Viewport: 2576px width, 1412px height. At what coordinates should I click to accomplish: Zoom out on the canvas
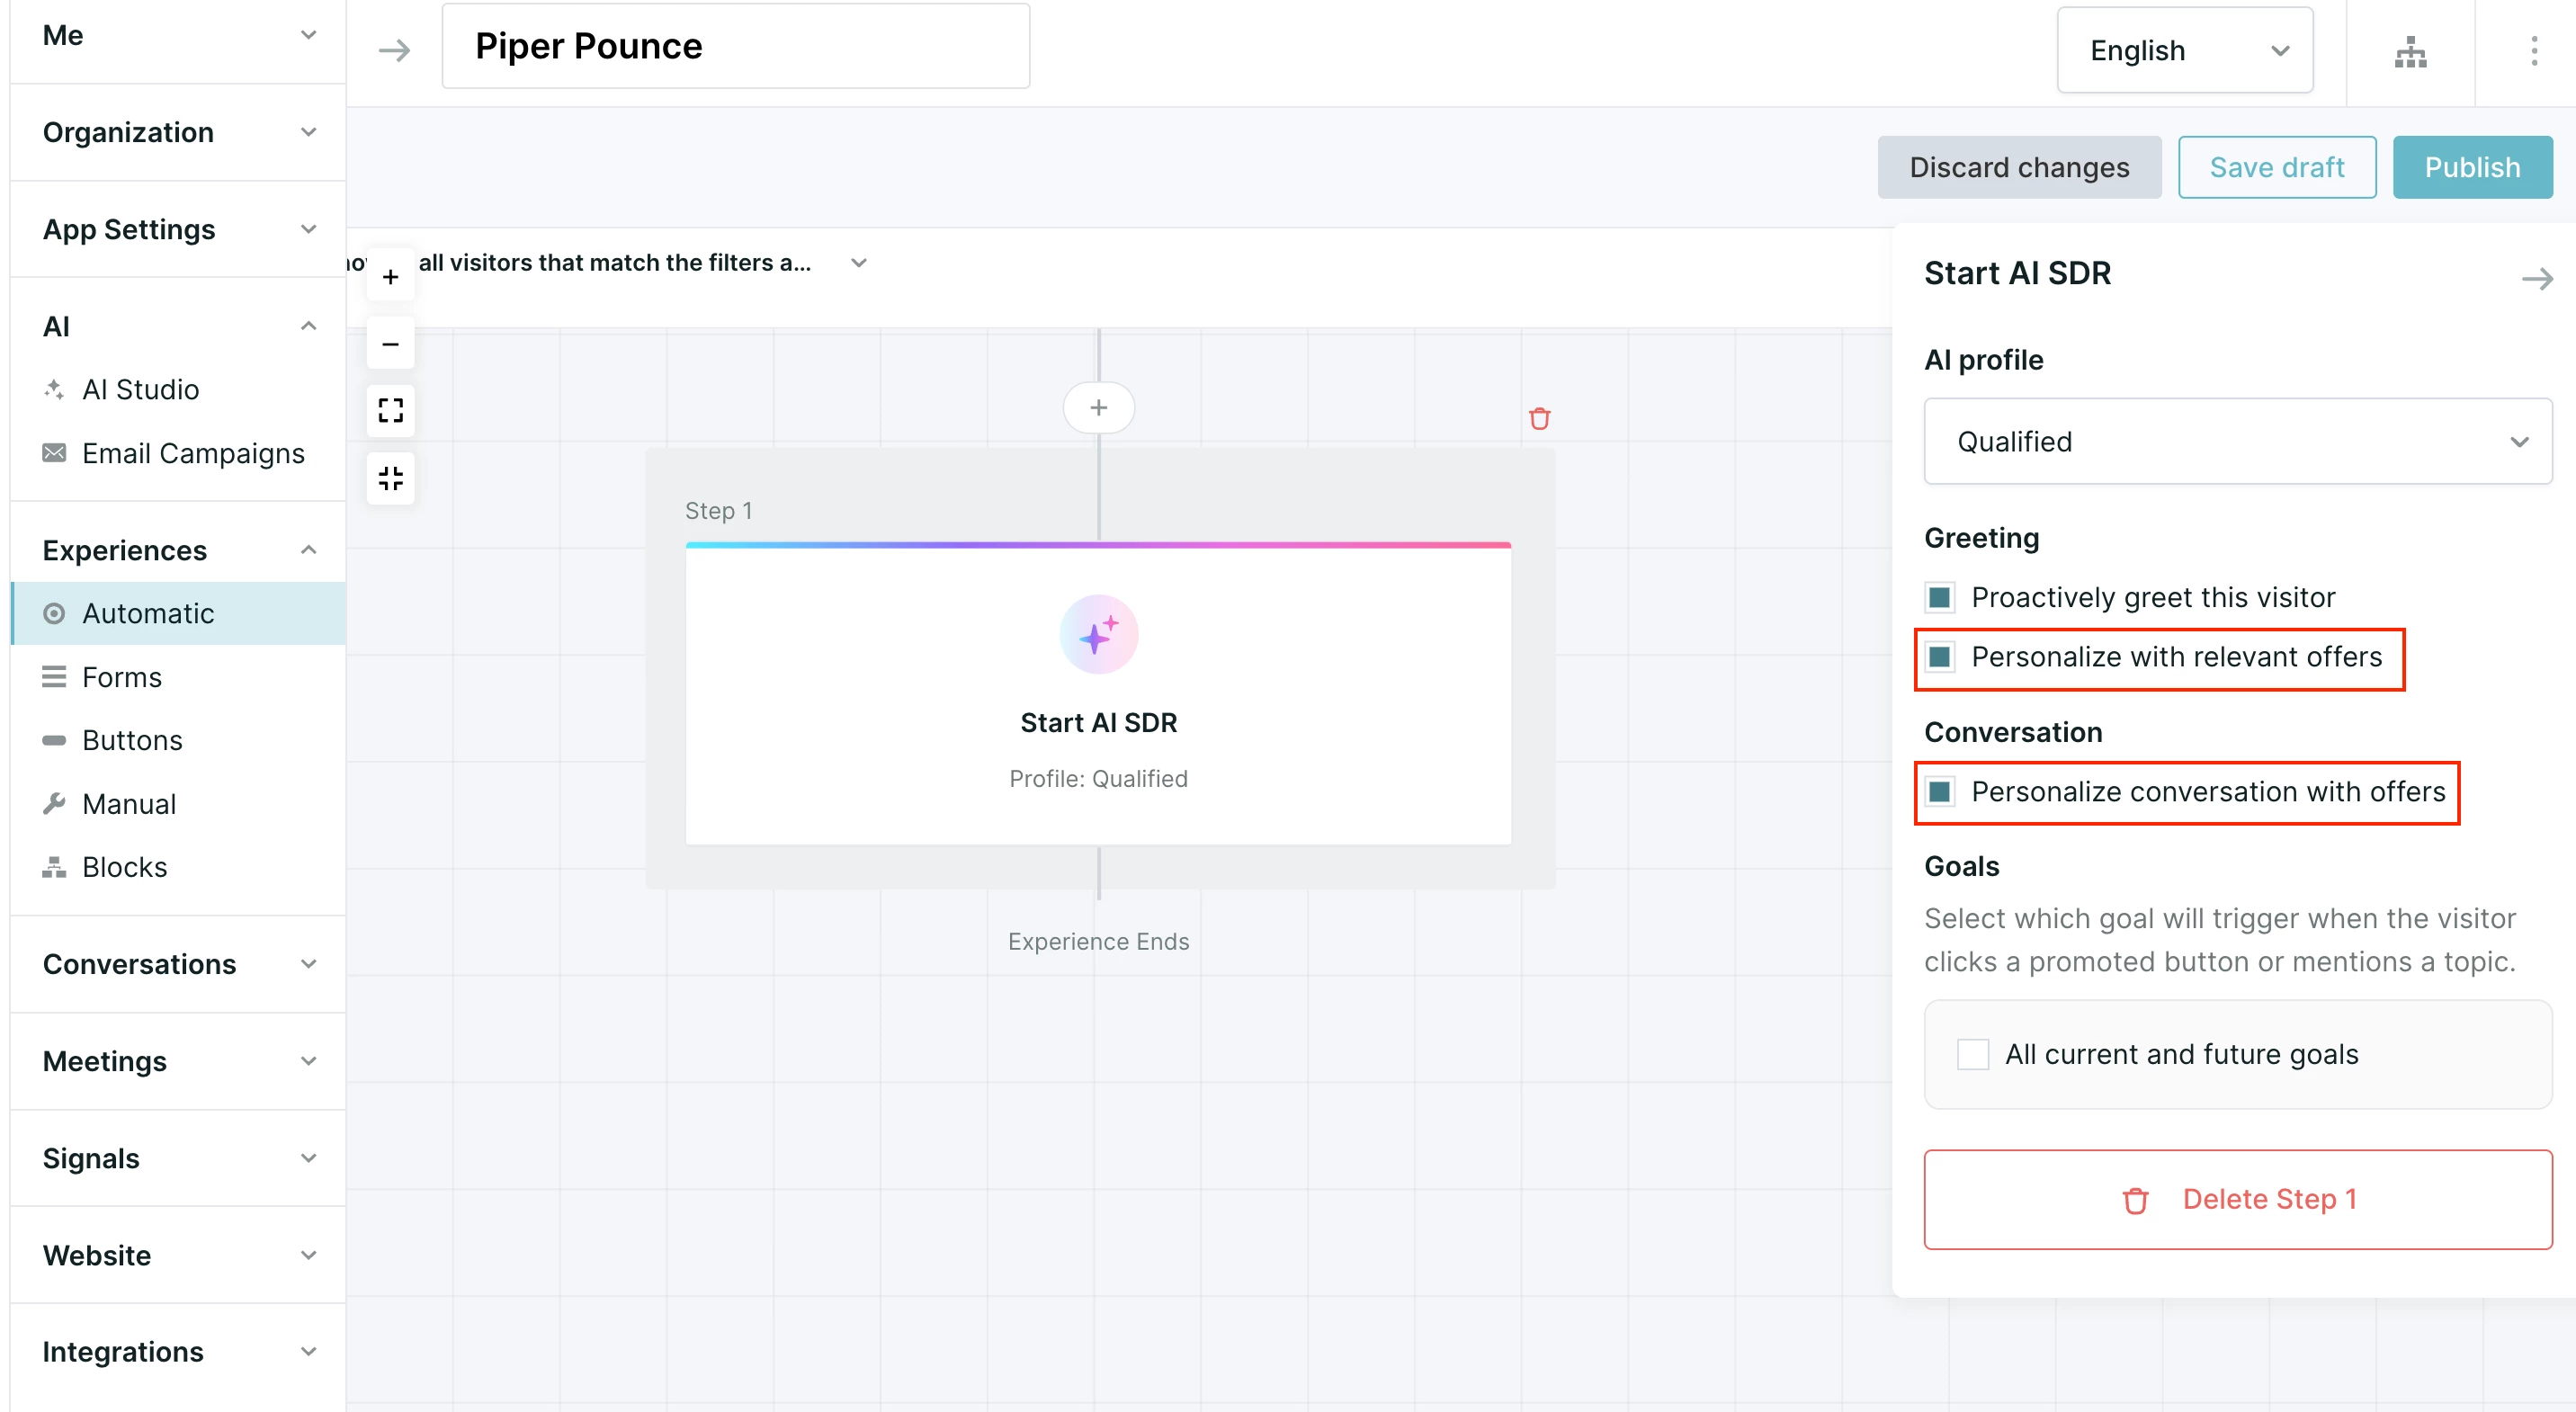[391, 344]
